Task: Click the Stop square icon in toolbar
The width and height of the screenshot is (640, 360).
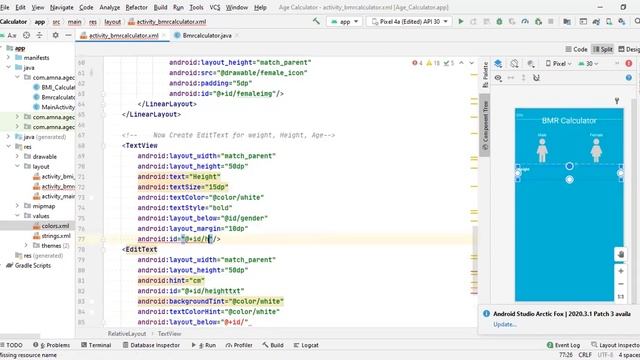Action: (x=551, y=21)
